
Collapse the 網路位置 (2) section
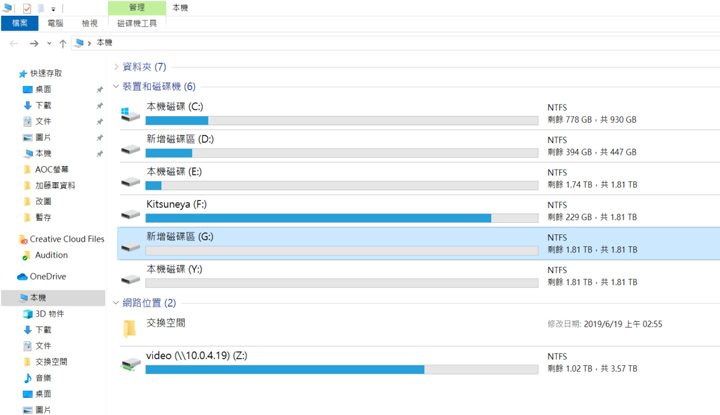tap(116, 302)
